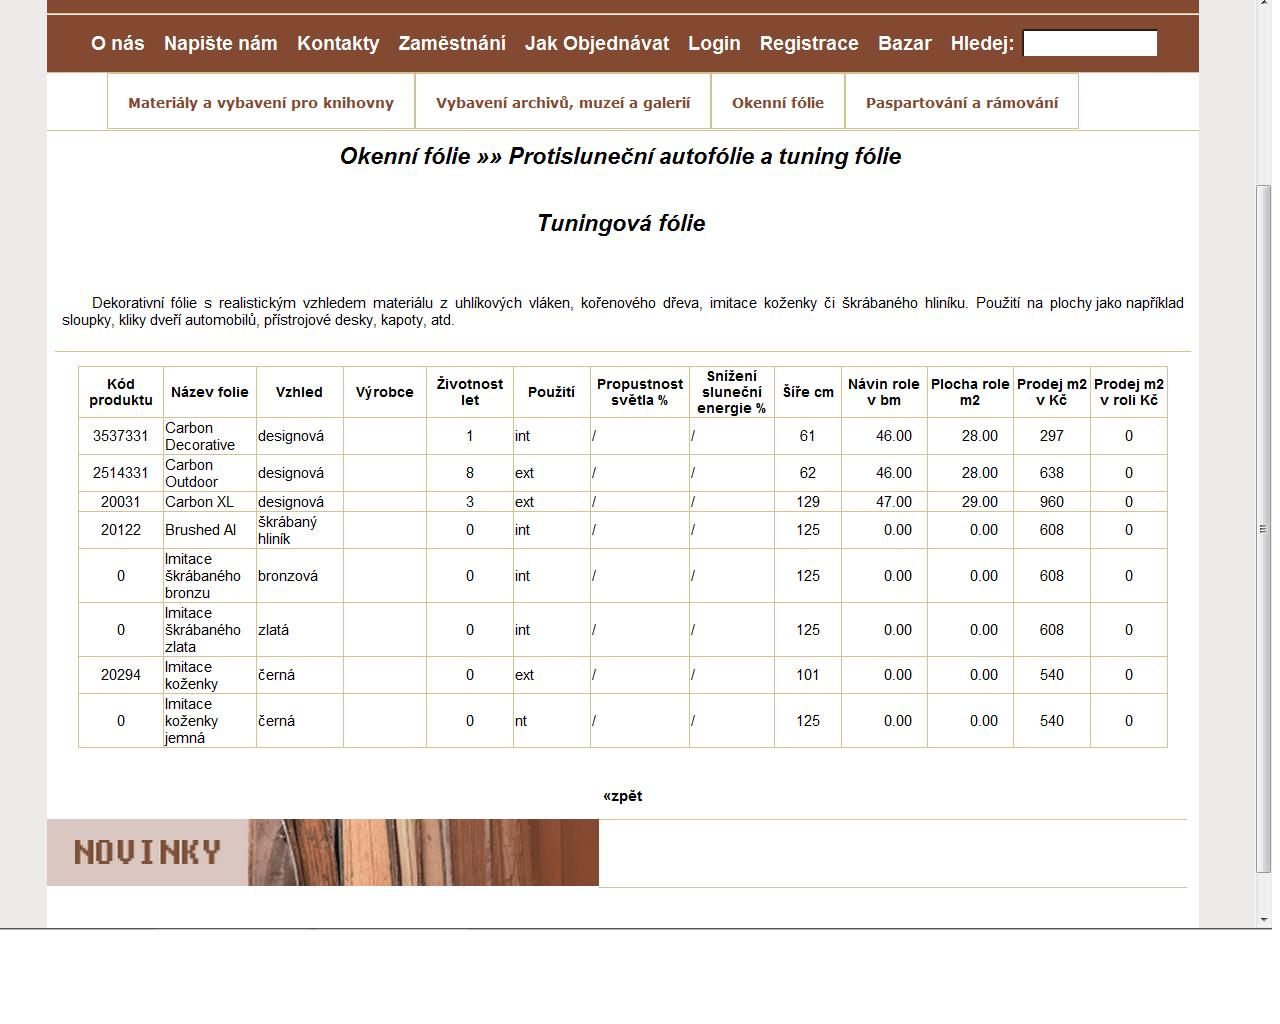The height and width of the screenshot is (1024, 1280).
Task: Click Napište nám in navigation bar
Action: [x=220, y=43]
